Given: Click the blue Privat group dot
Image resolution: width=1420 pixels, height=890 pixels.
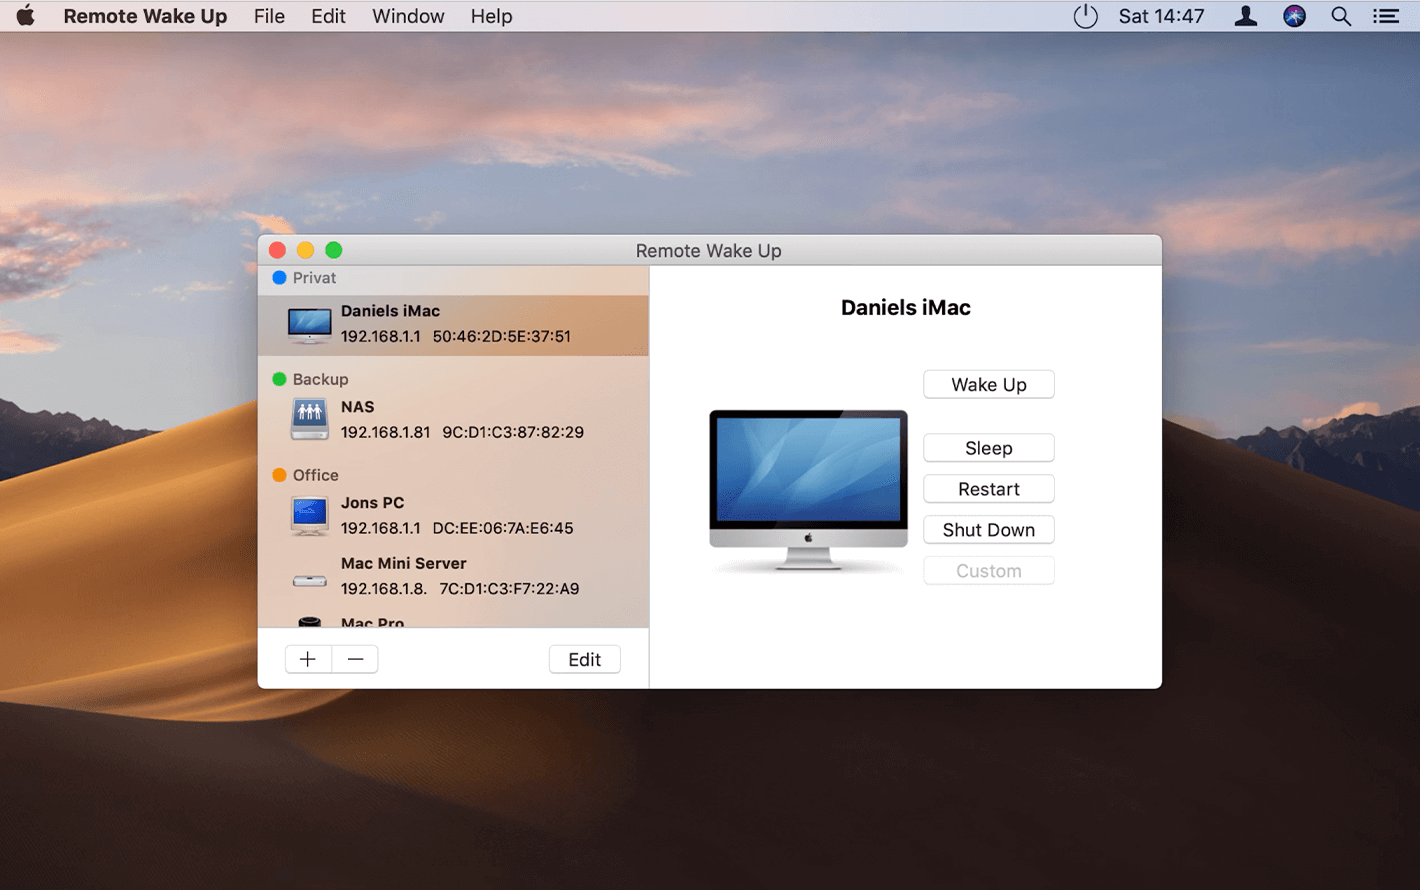Looking at the screenshot, I should tap(279, 278).
